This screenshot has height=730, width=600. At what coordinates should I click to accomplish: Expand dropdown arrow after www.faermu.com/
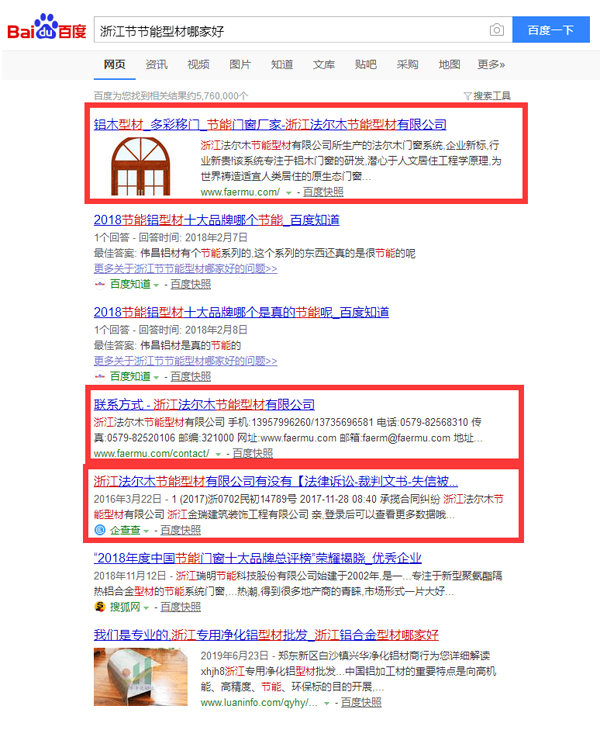289,192
